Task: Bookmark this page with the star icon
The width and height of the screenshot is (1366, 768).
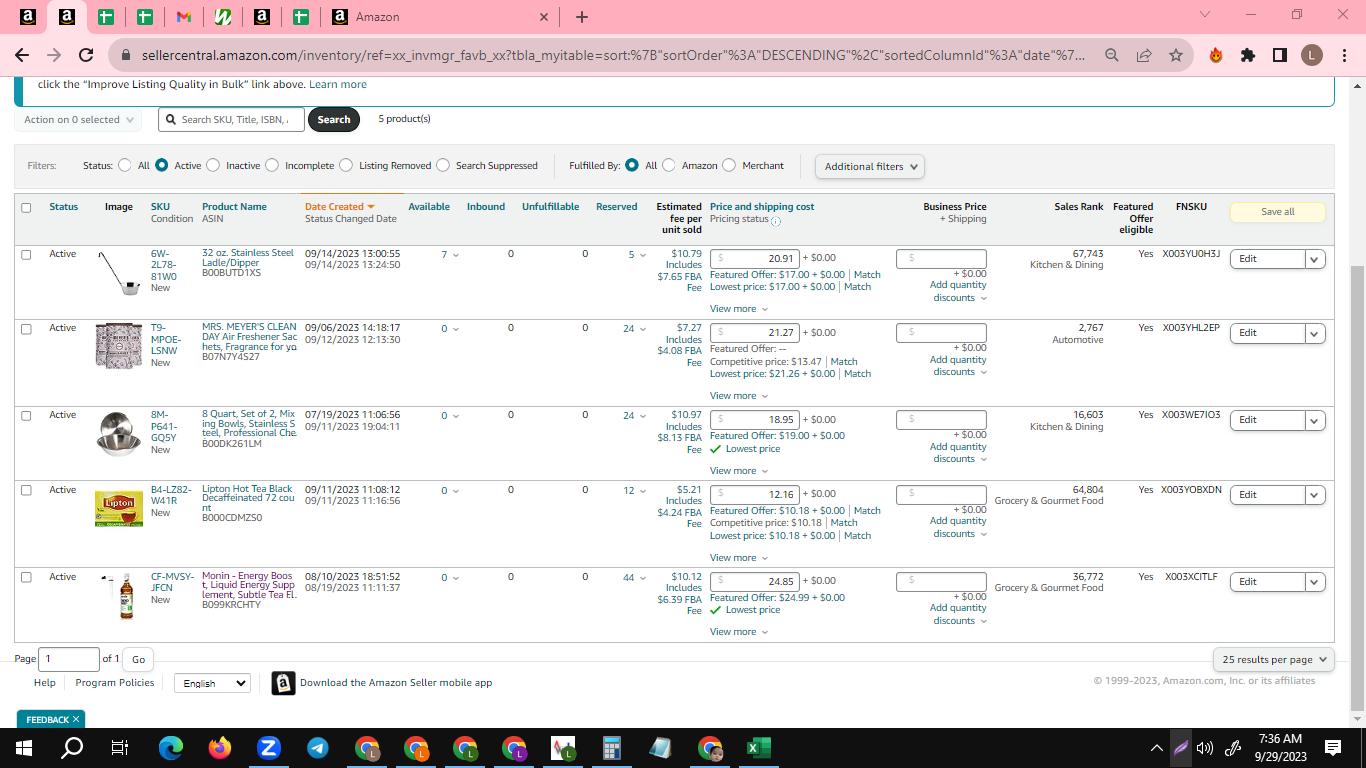Action: (1176, 56)
